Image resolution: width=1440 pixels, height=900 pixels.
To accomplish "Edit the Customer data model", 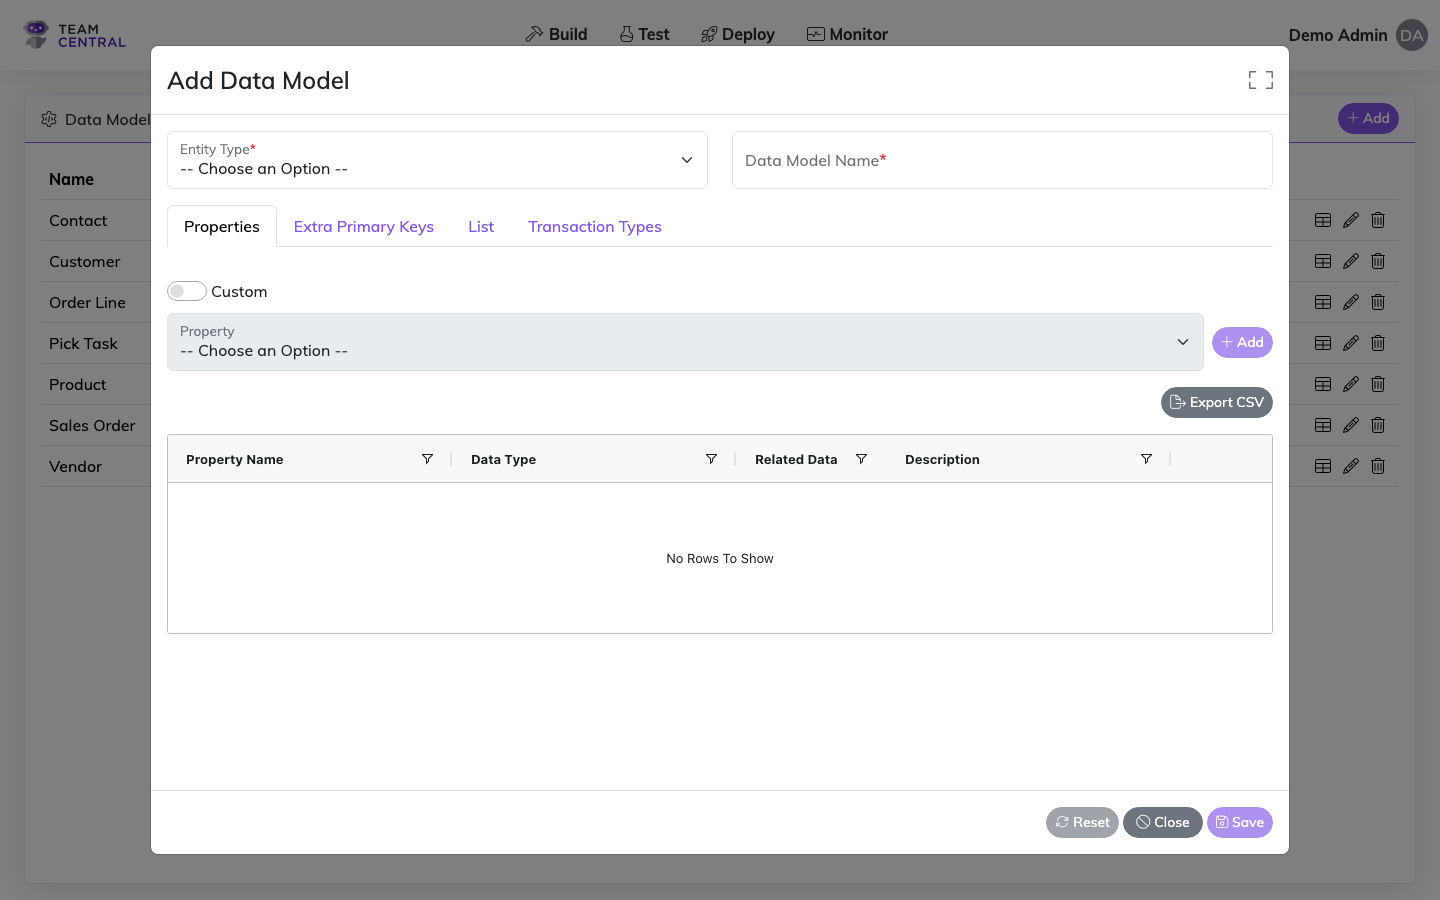I will tap(1351, 261).
